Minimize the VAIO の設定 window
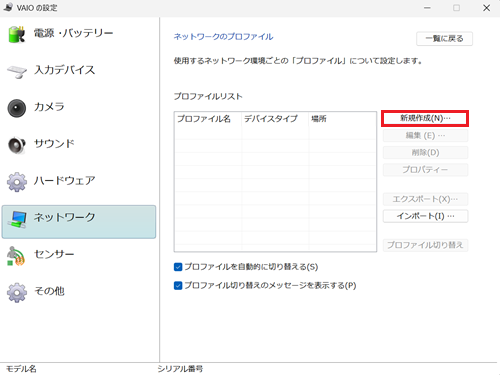500x375 pixels. point(427,8)
